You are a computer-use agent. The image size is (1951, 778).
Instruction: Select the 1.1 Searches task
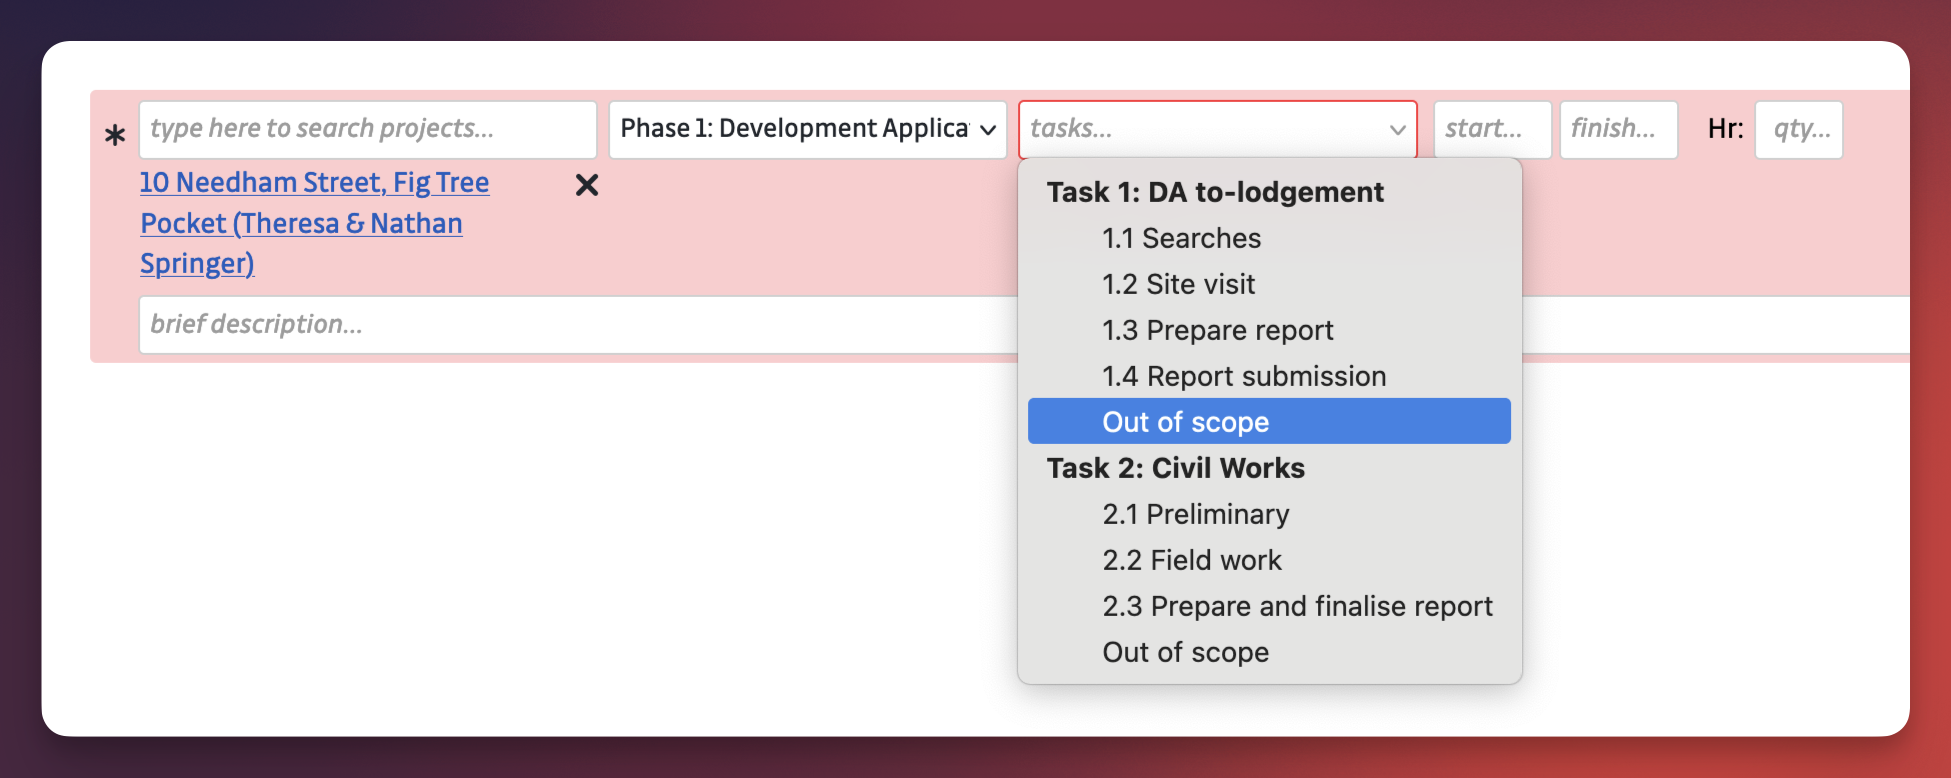point(1181,238)
